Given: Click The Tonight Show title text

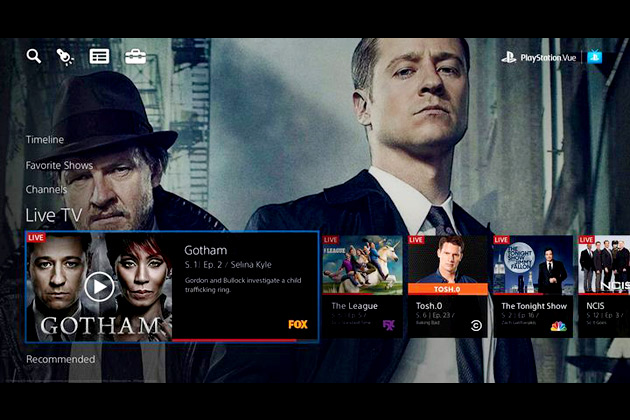Looking at the screenshot, I should tap(534, 306).
